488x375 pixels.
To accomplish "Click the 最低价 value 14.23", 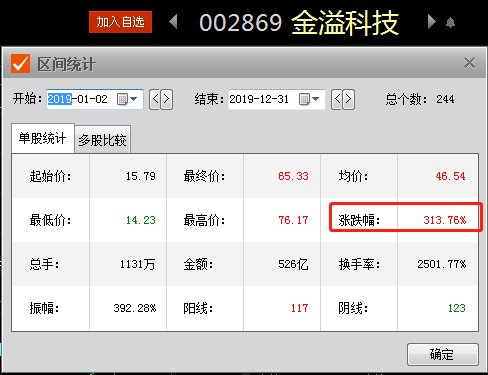I will point(141,220).
